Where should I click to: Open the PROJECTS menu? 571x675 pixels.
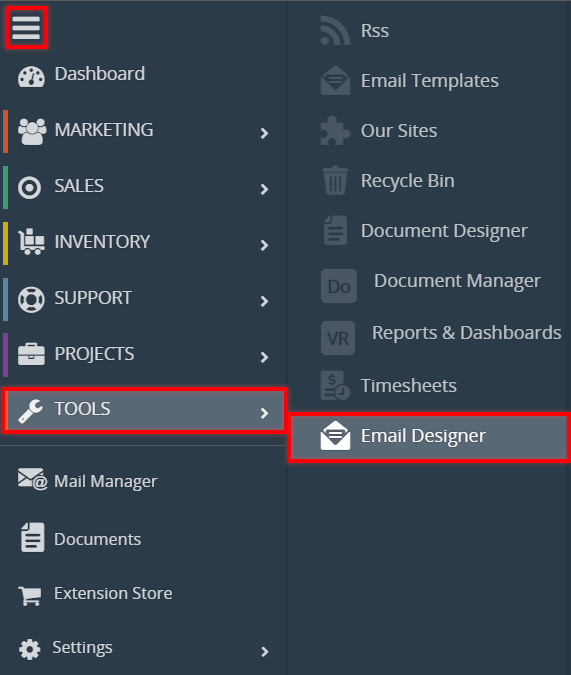(x=94, y=353)
